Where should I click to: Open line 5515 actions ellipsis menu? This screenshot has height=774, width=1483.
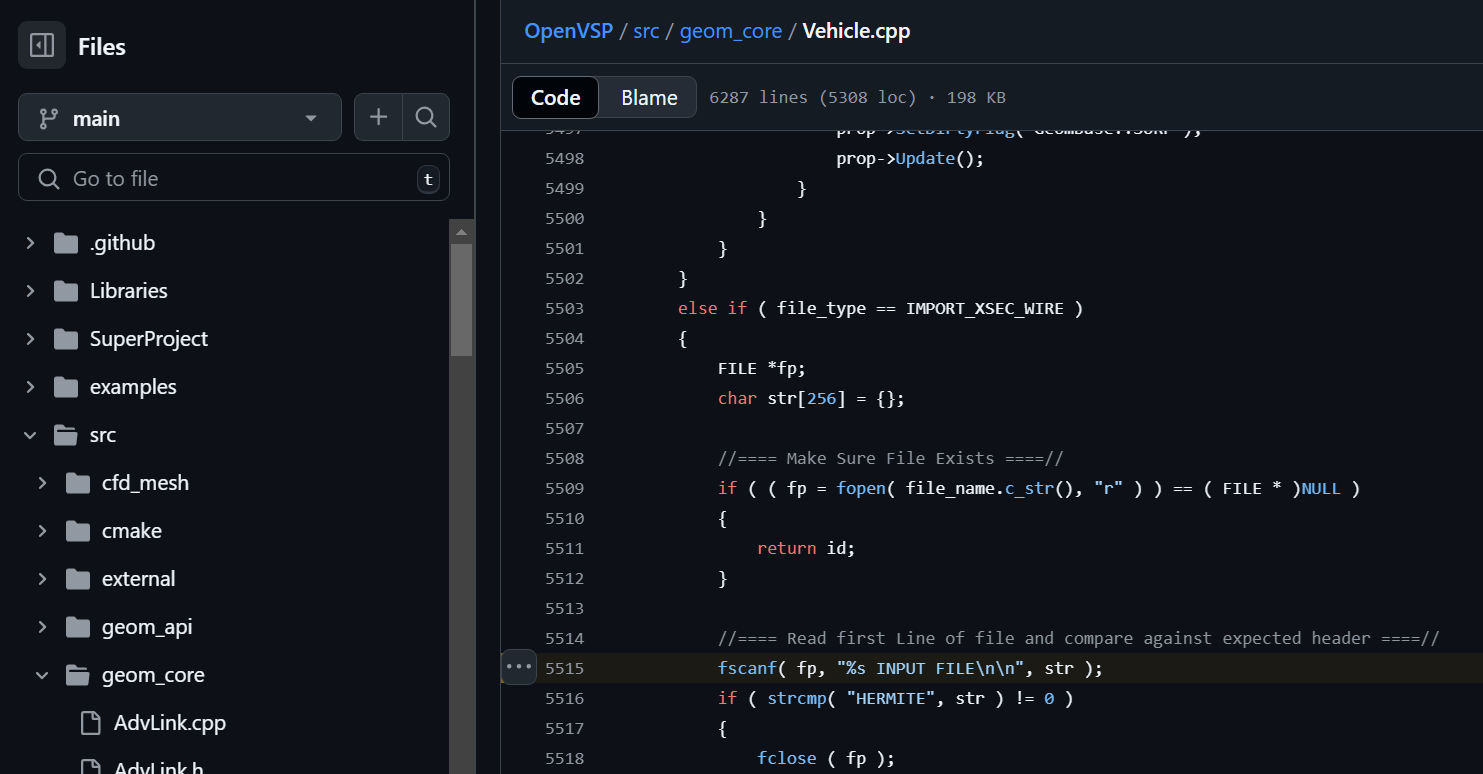click(519, 666)
